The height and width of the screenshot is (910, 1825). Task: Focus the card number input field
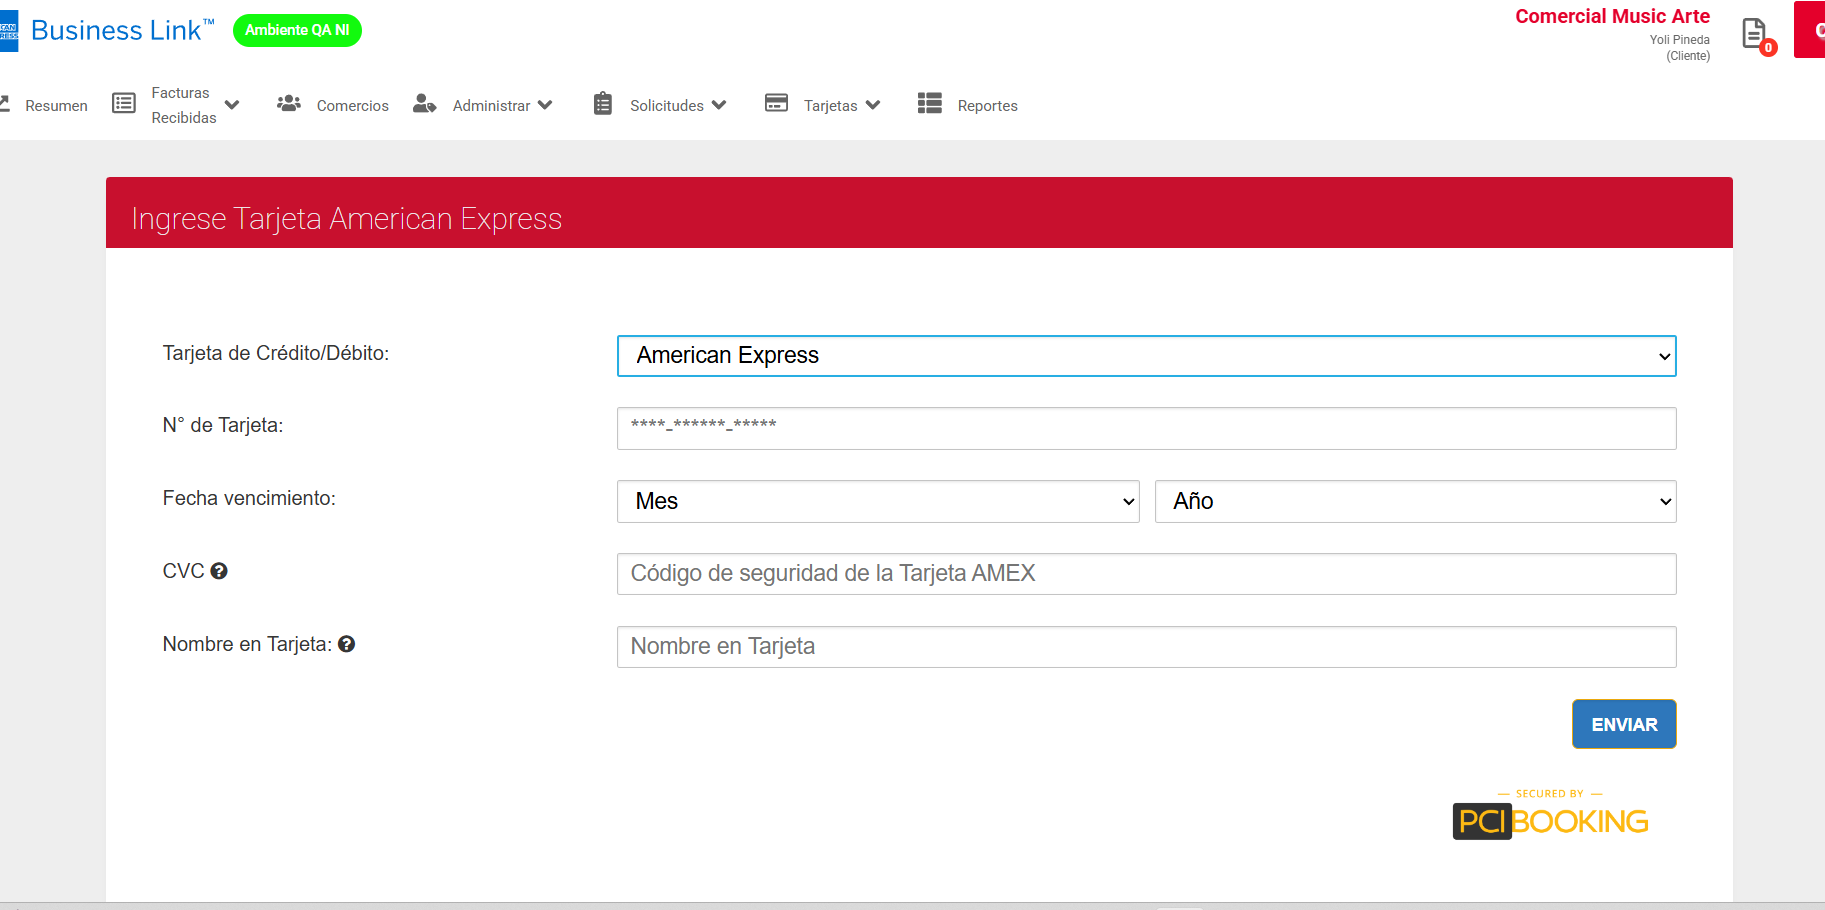click(1146, 428)
